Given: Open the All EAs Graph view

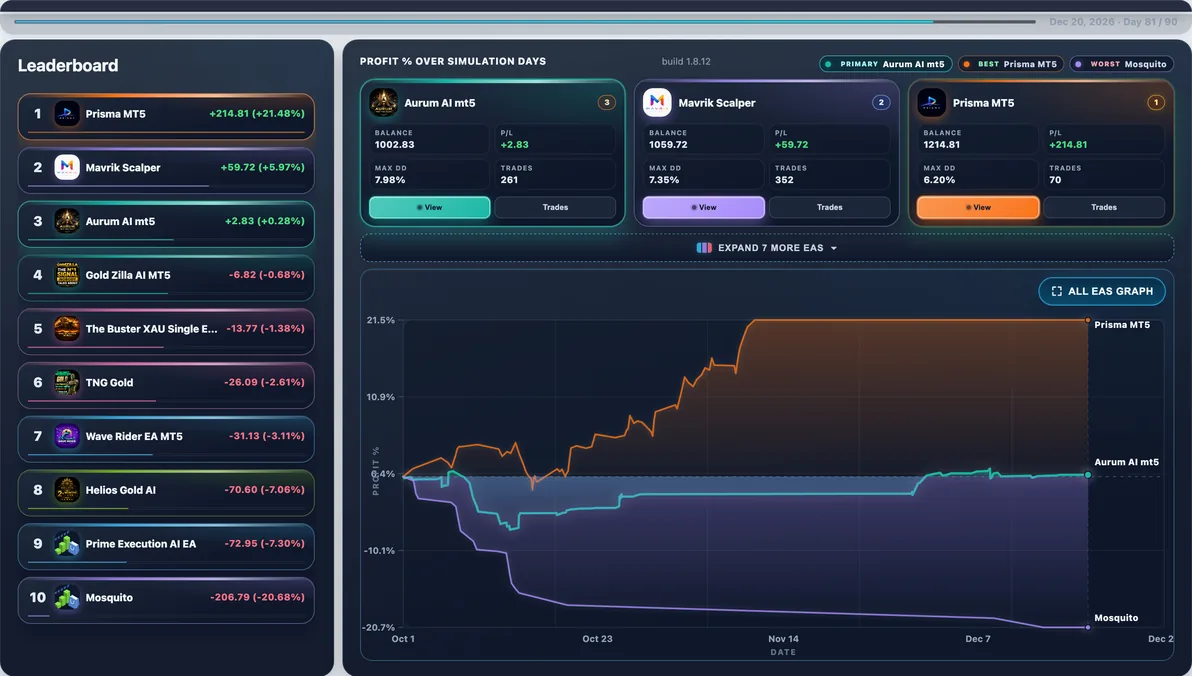Looking at the screenshot, I should click(x=1102, y=291).
